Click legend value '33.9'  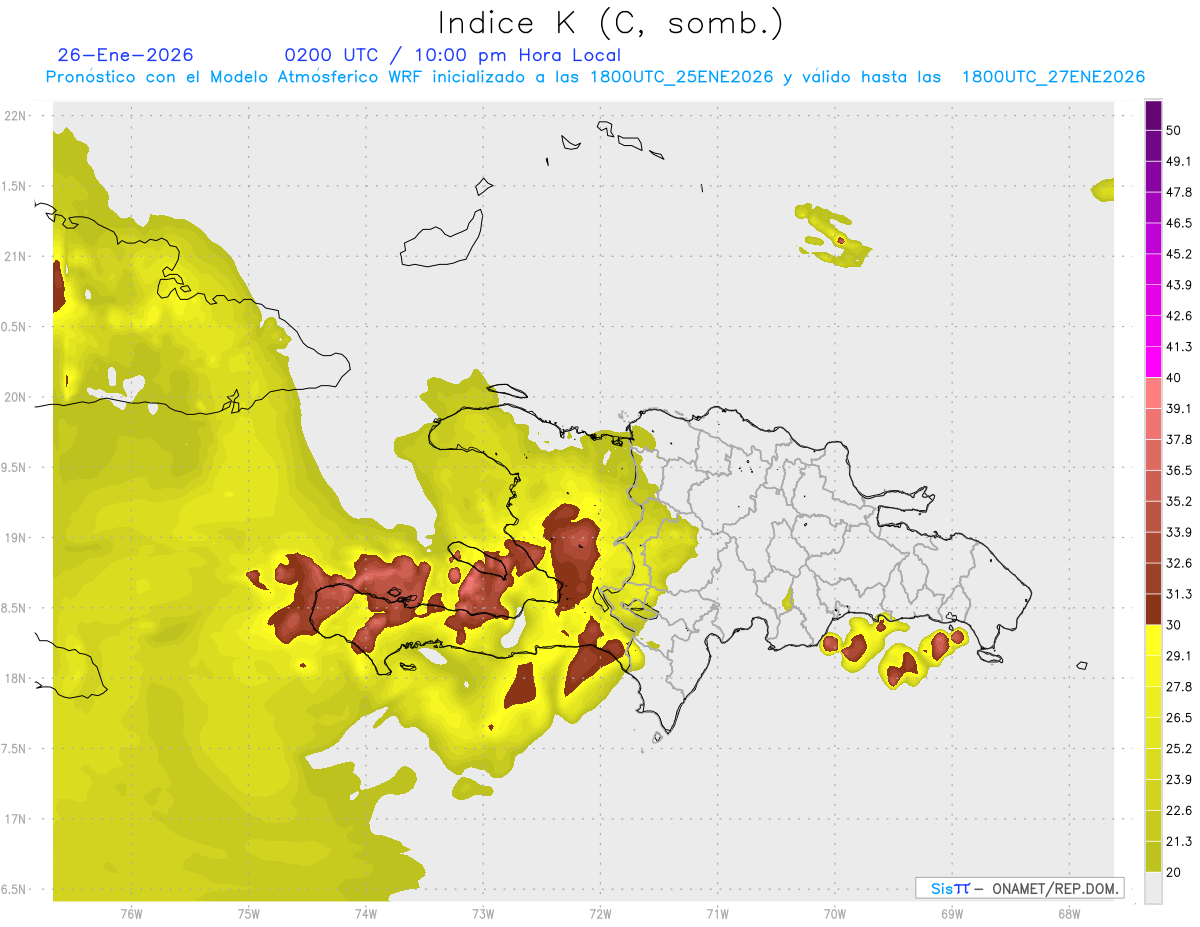(x=1178, y=532)
